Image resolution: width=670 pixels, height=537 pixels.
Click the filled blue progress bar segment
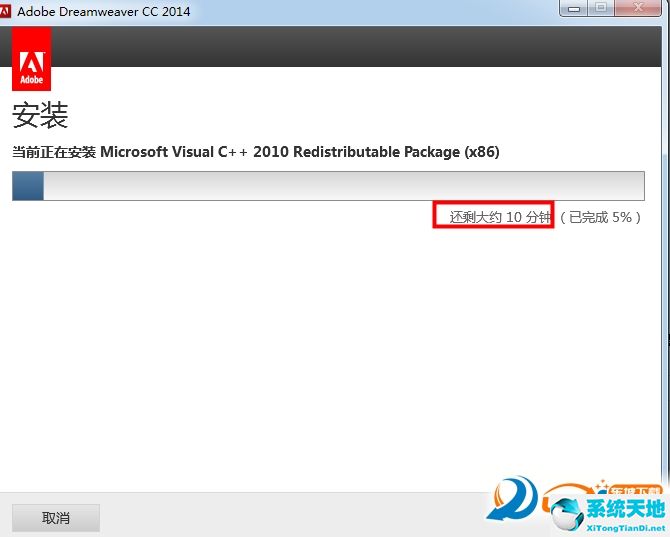point(28,186)
